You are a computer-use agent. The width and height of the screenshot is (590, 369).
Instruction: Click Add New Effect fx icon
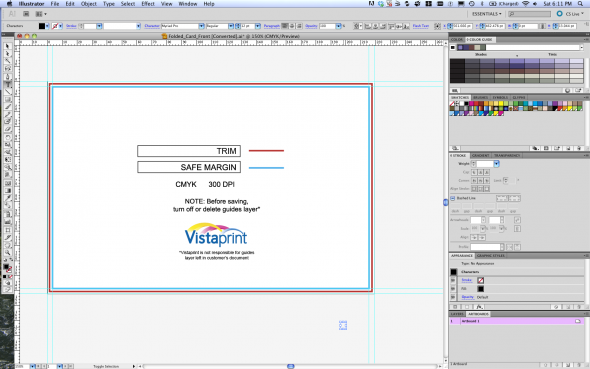479,307
